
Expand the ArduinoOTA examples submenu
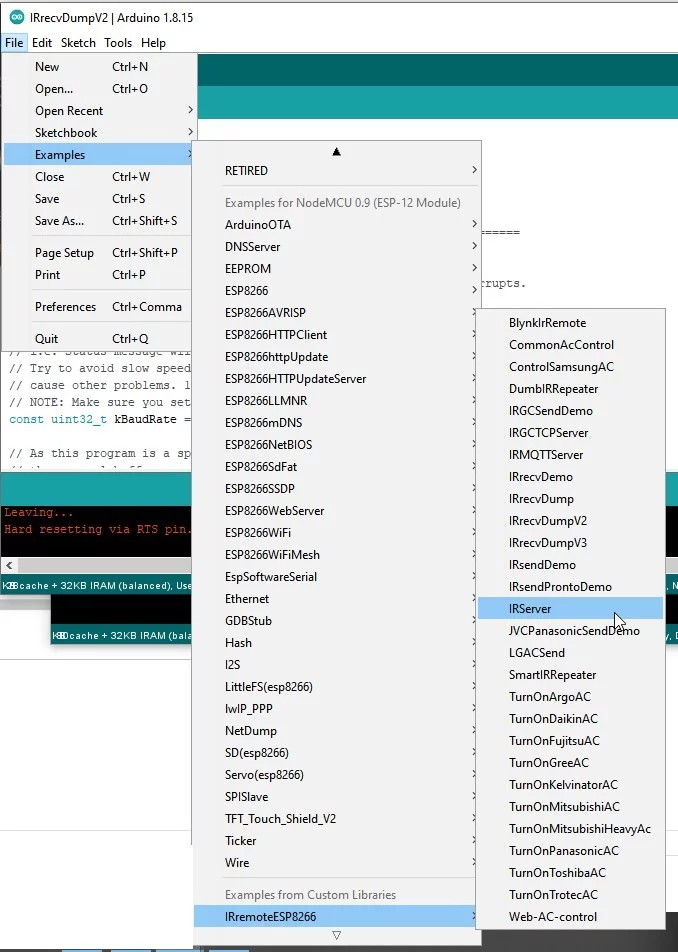pyautogui.click(x=337, y=225)
